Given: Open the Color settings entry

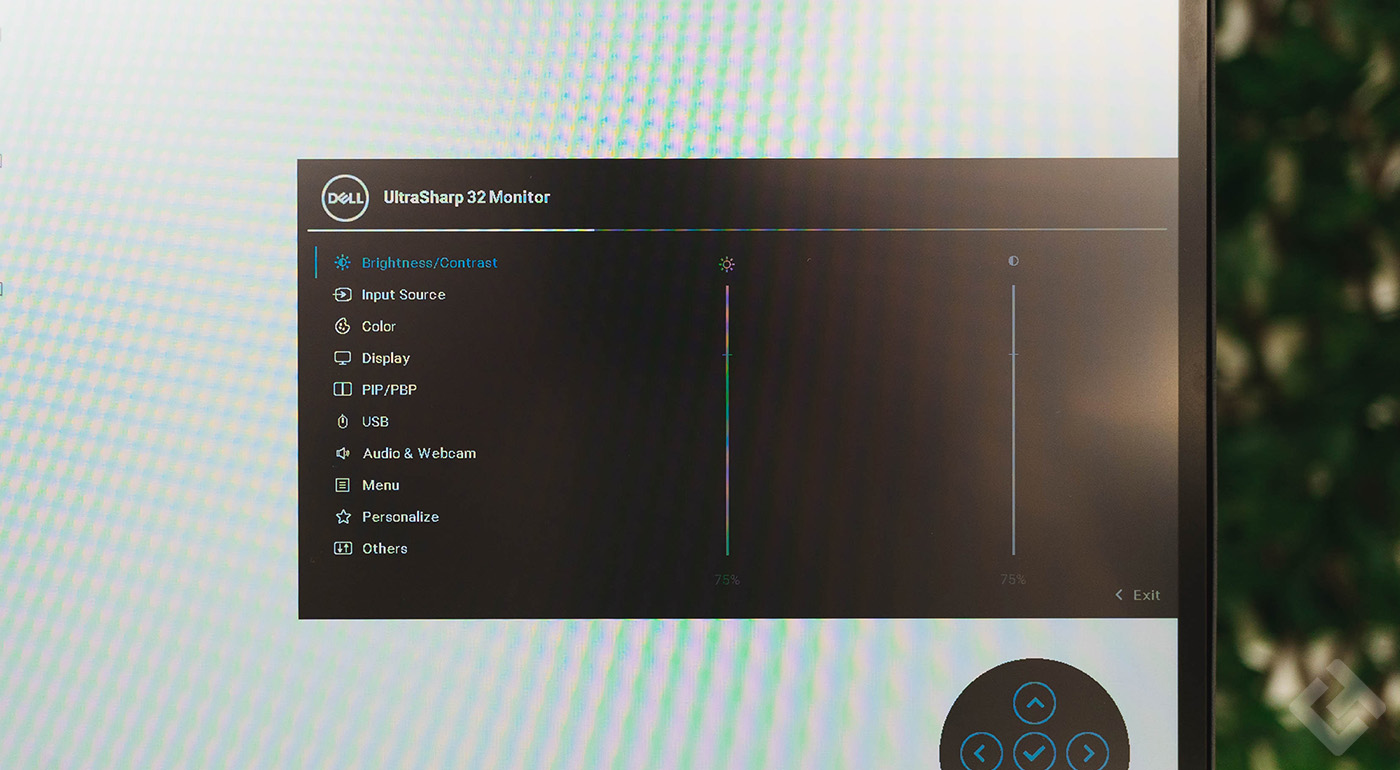Looking at the screenshot, I should (379, 326).
